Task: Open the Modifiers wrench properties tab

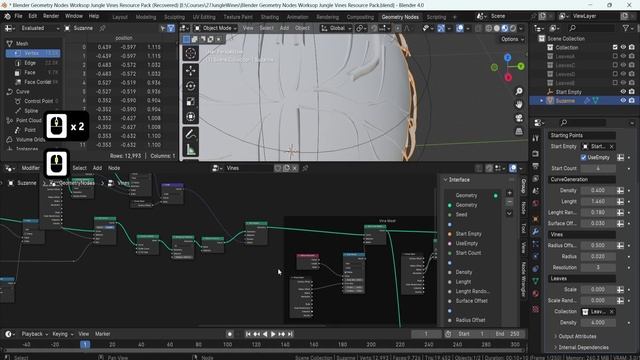Action: 536,231
